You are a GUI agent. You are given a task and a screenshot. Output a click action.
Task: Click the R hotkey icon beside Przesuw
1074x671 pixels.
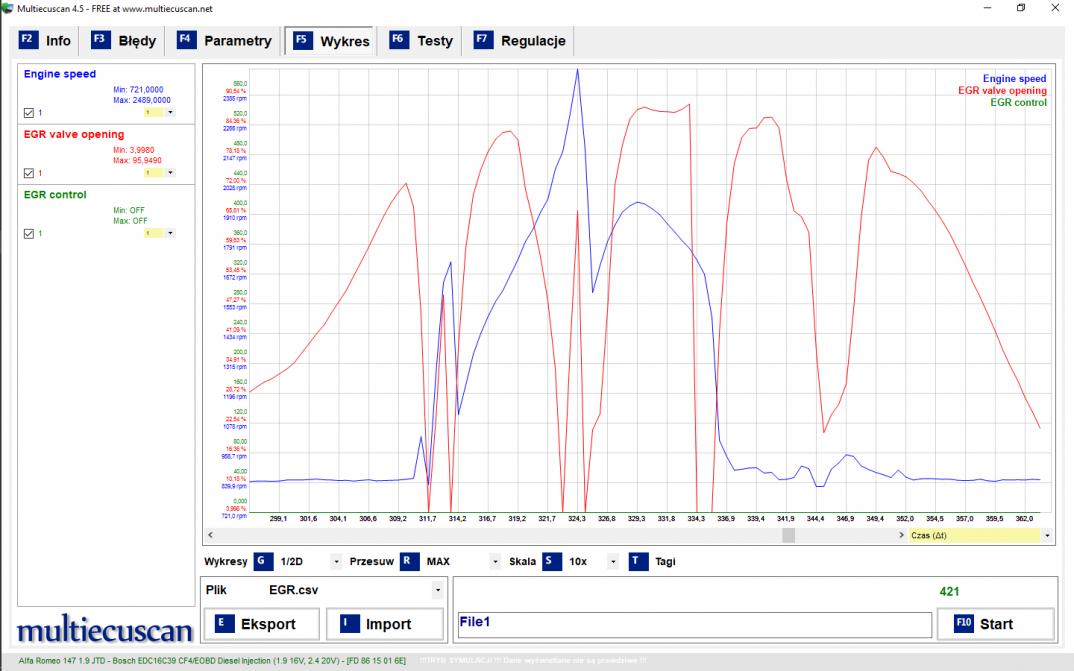(410, 562)
